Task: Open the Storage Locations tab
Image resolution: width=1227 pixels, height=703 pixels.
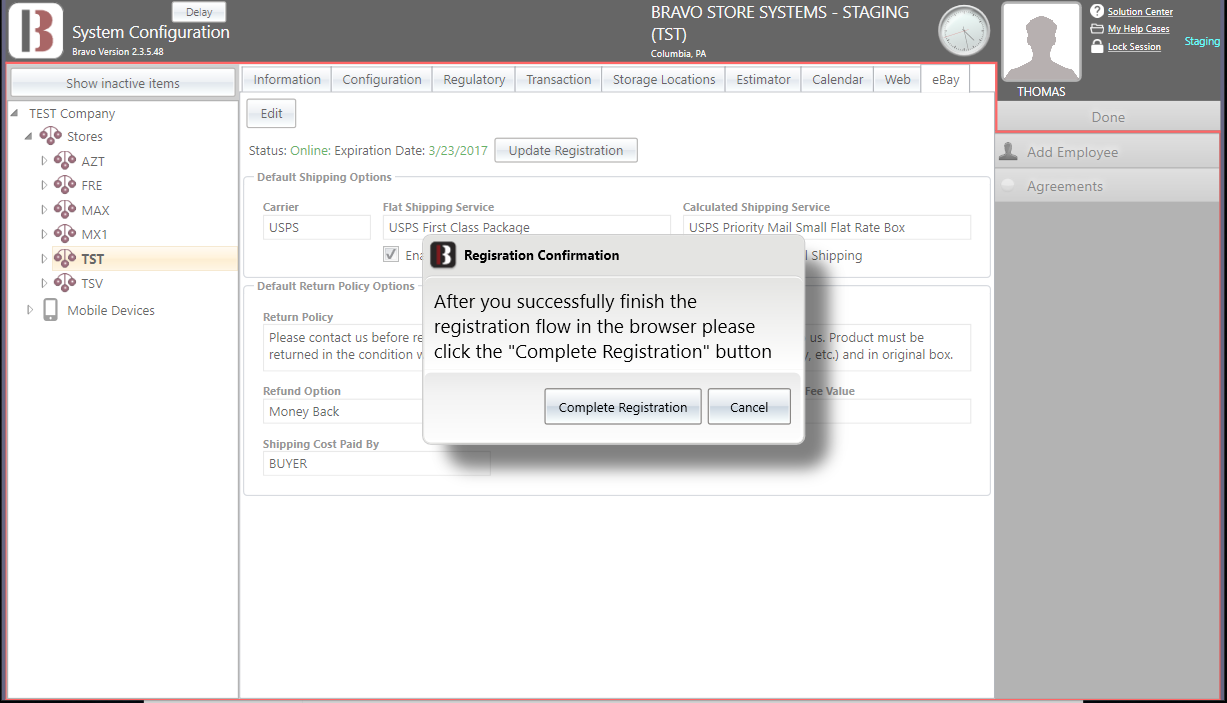Action: pyautogui.click(x=664, y=79)
